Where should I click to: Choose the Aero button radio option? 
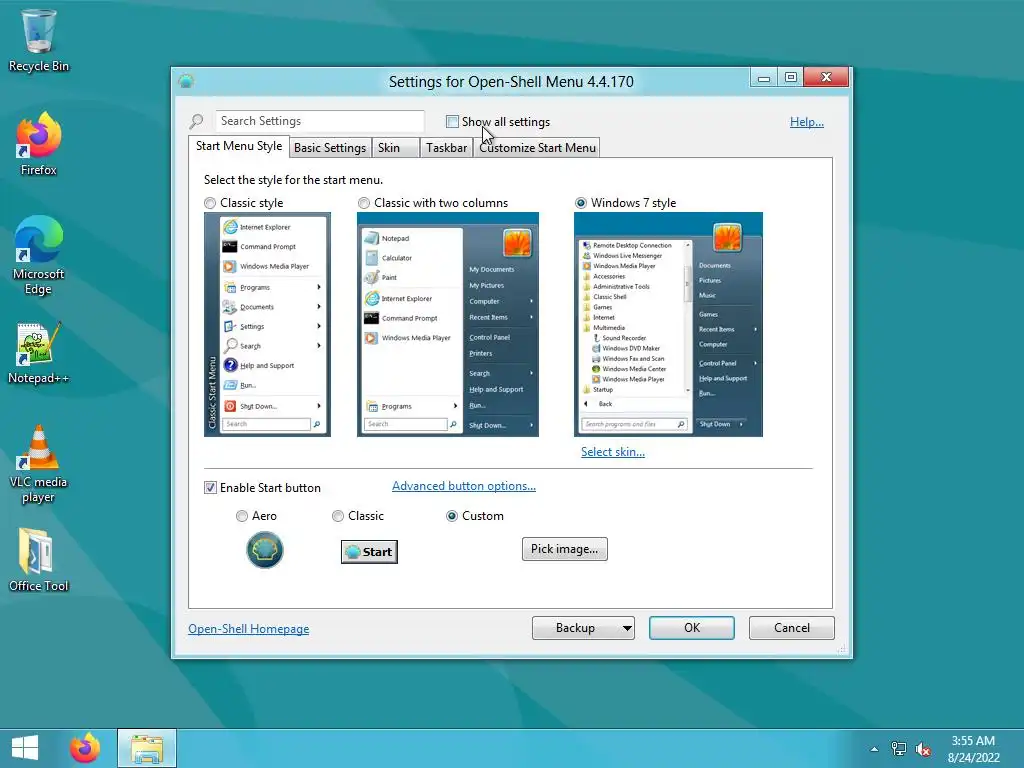click(242, 516)
